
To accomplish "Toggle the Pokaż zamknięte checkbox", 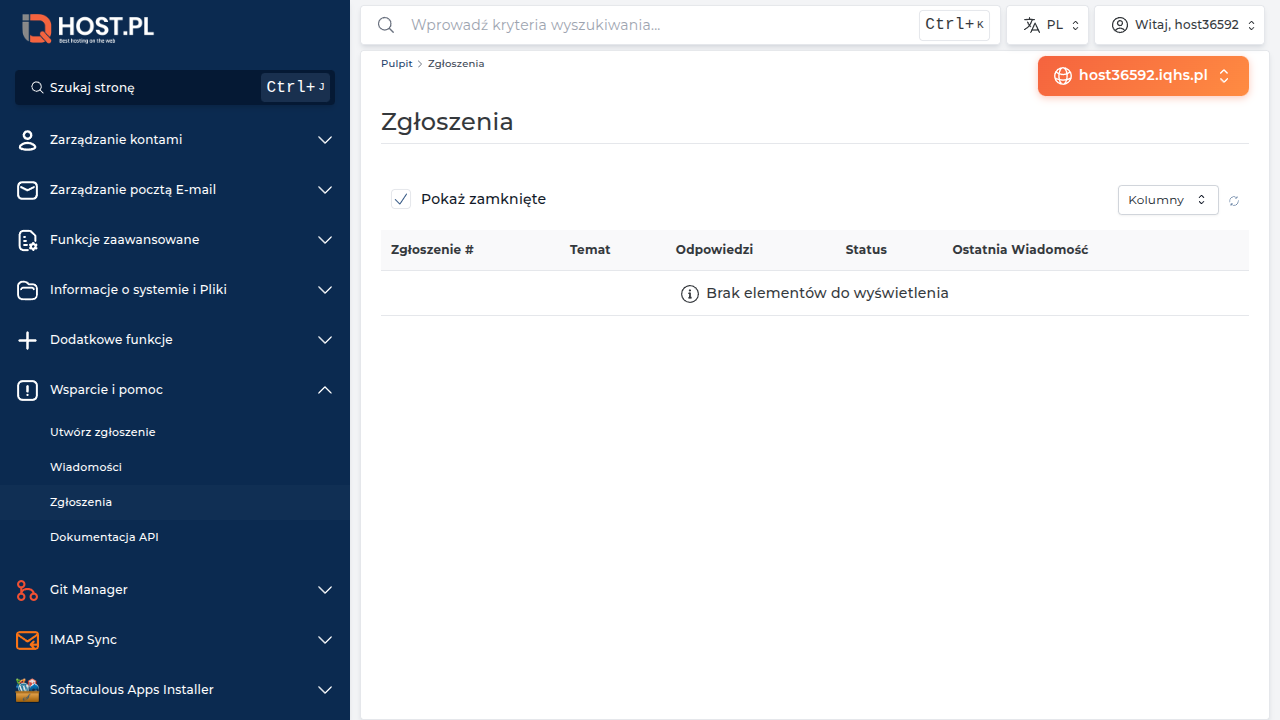I will 401,199.
